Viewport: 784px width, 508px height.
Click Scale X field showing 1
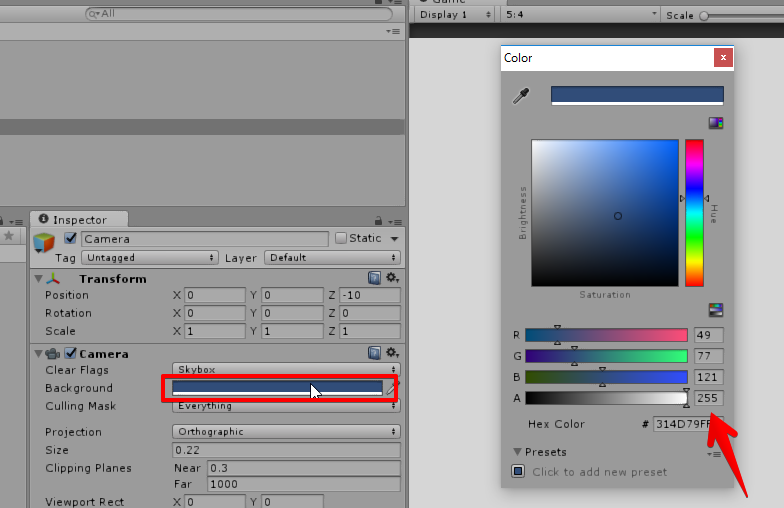point(214,331)
